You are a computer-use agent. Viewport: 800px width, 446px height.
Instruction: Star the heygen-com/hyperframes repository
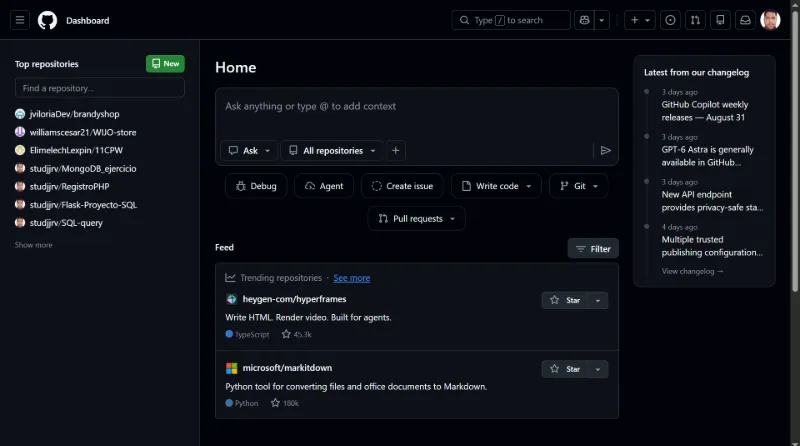pyautogui.click(x=565, y=301)
